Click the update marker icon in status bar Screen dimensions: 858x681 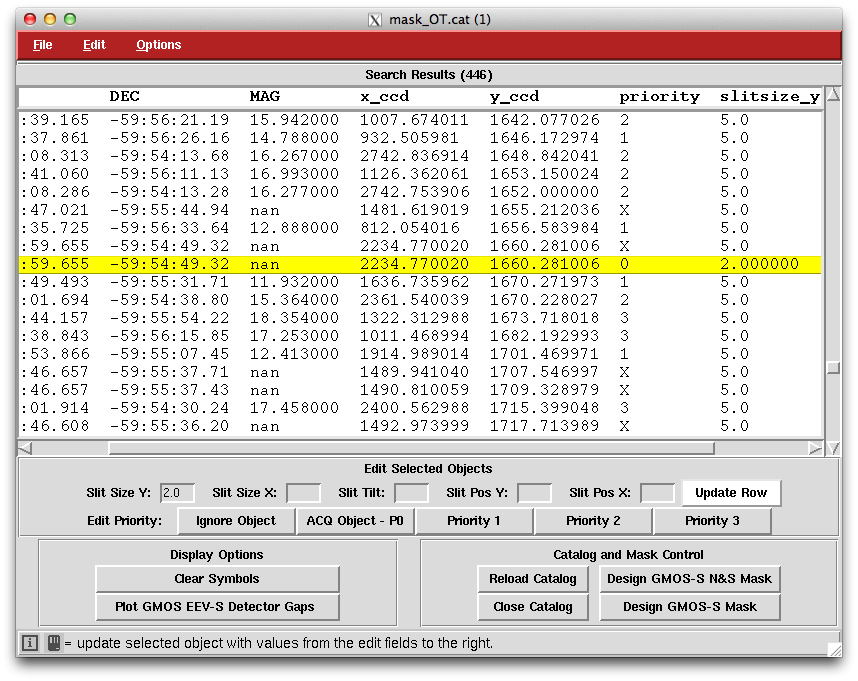(x=54, y=643)
